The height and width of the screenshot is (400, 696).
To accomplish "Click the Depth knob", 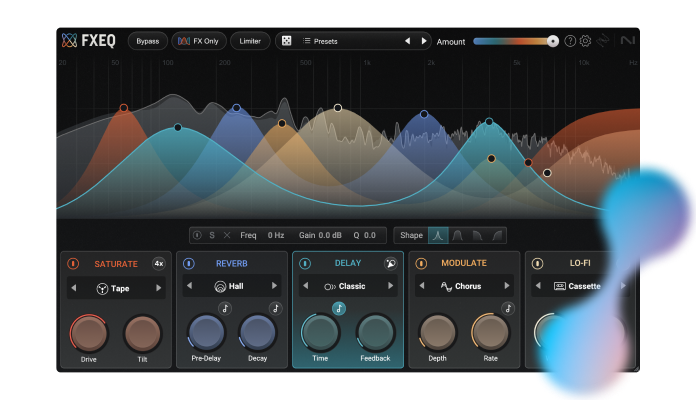I will 438,333.
